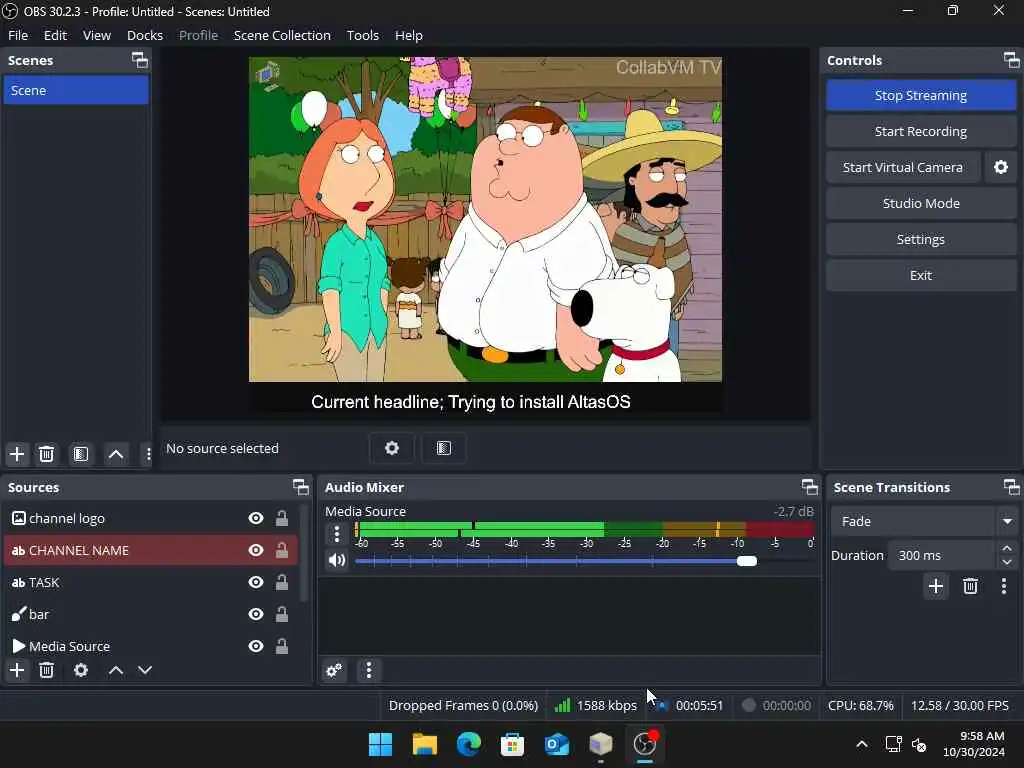The image size is (1024, 768).
Task: Open source properties gear in source toolbar
Action: tap(391, 448)
